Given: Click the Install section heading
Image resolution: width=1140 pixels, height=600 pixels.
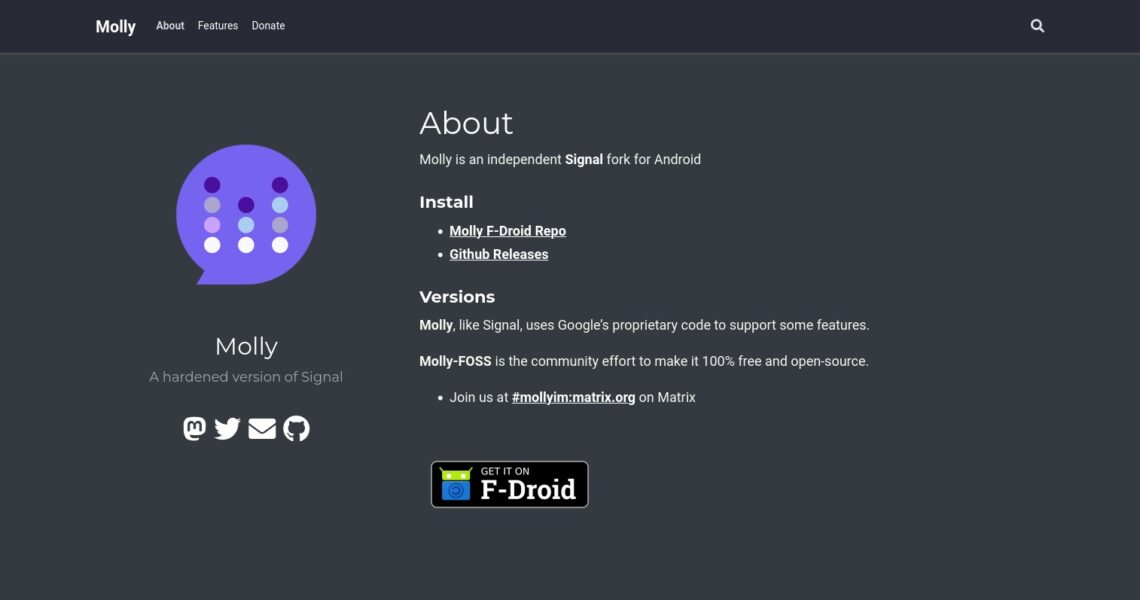Looking at the screenshot, I should point(446,202).
